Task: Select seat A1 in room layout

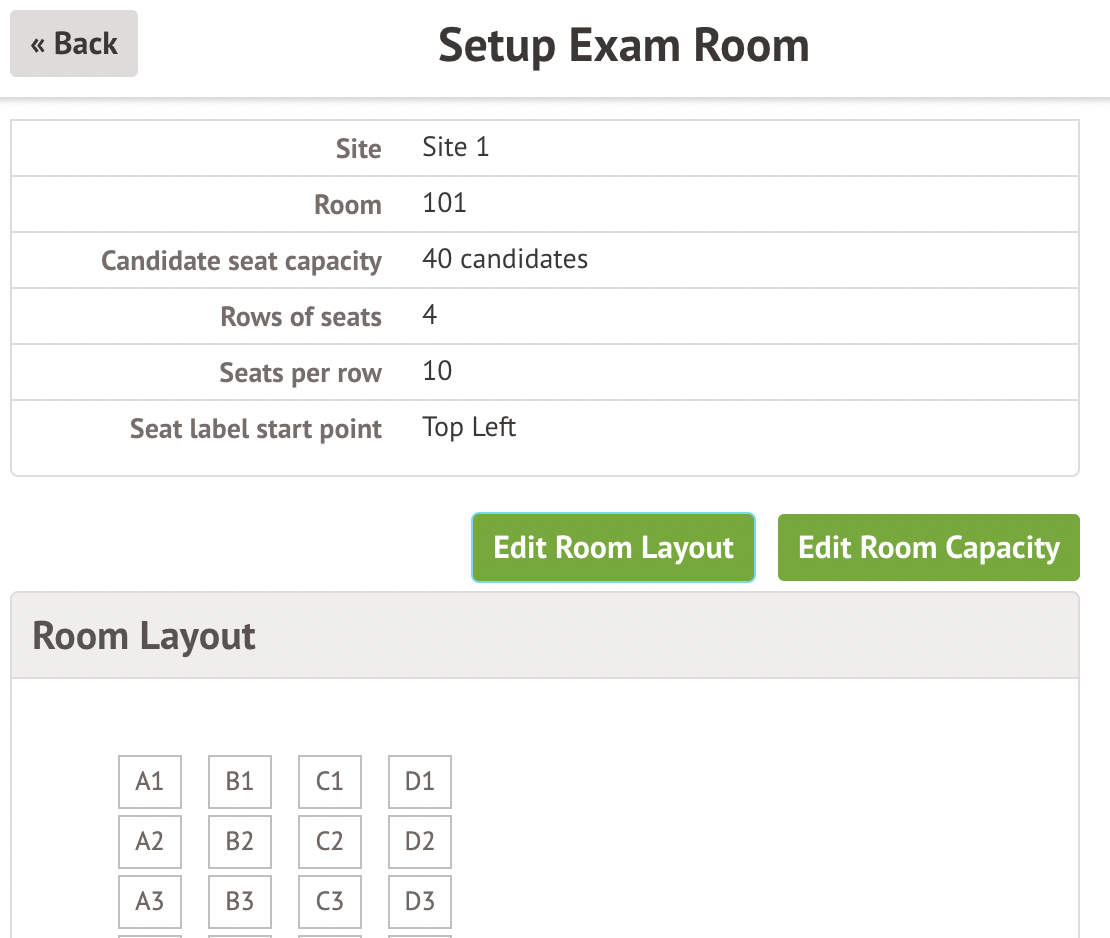Action: [150, 782]
